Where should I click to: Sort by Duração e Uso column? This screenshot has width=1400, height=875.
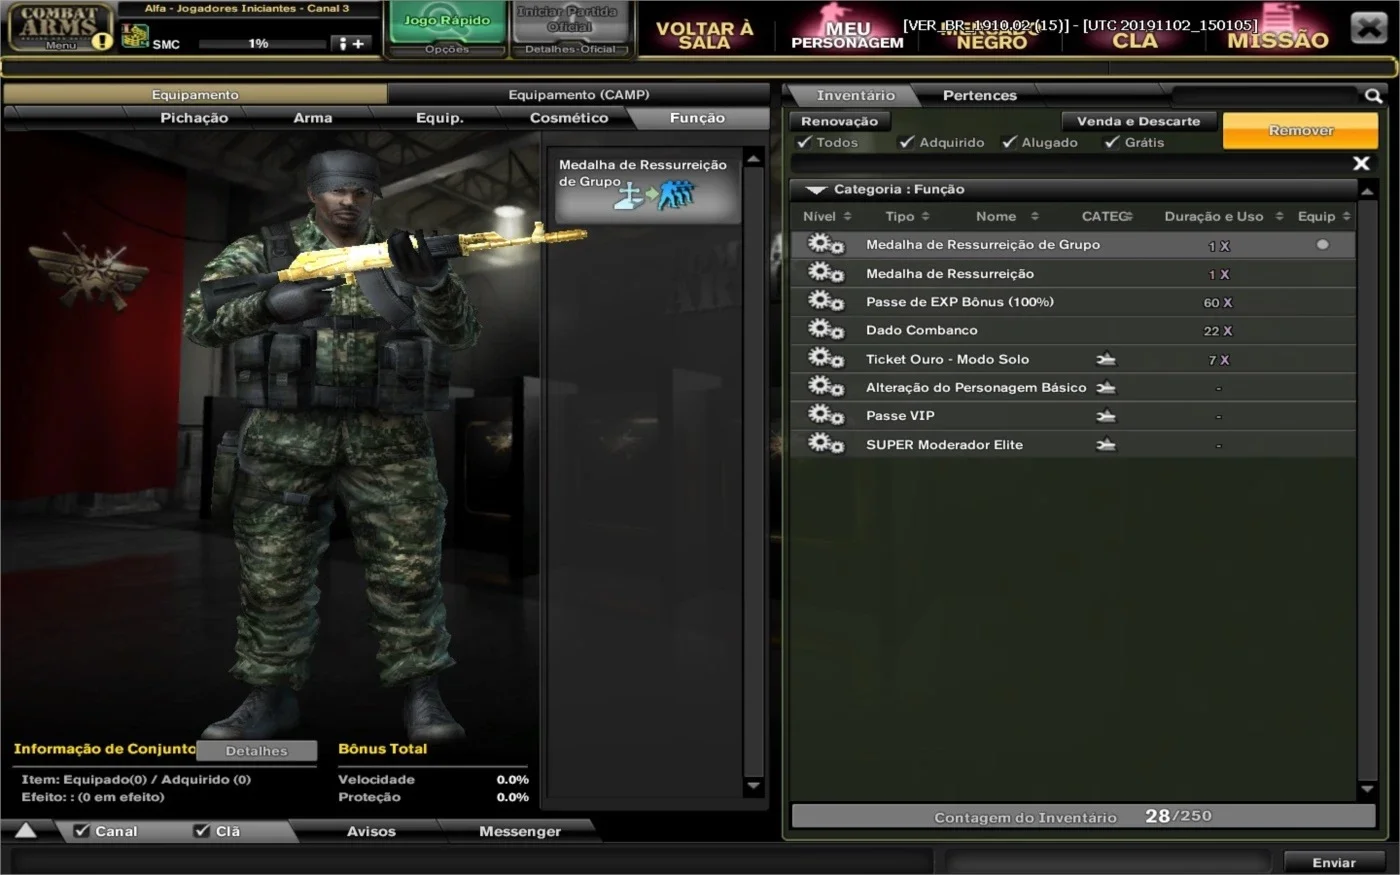click(1223, 216)
